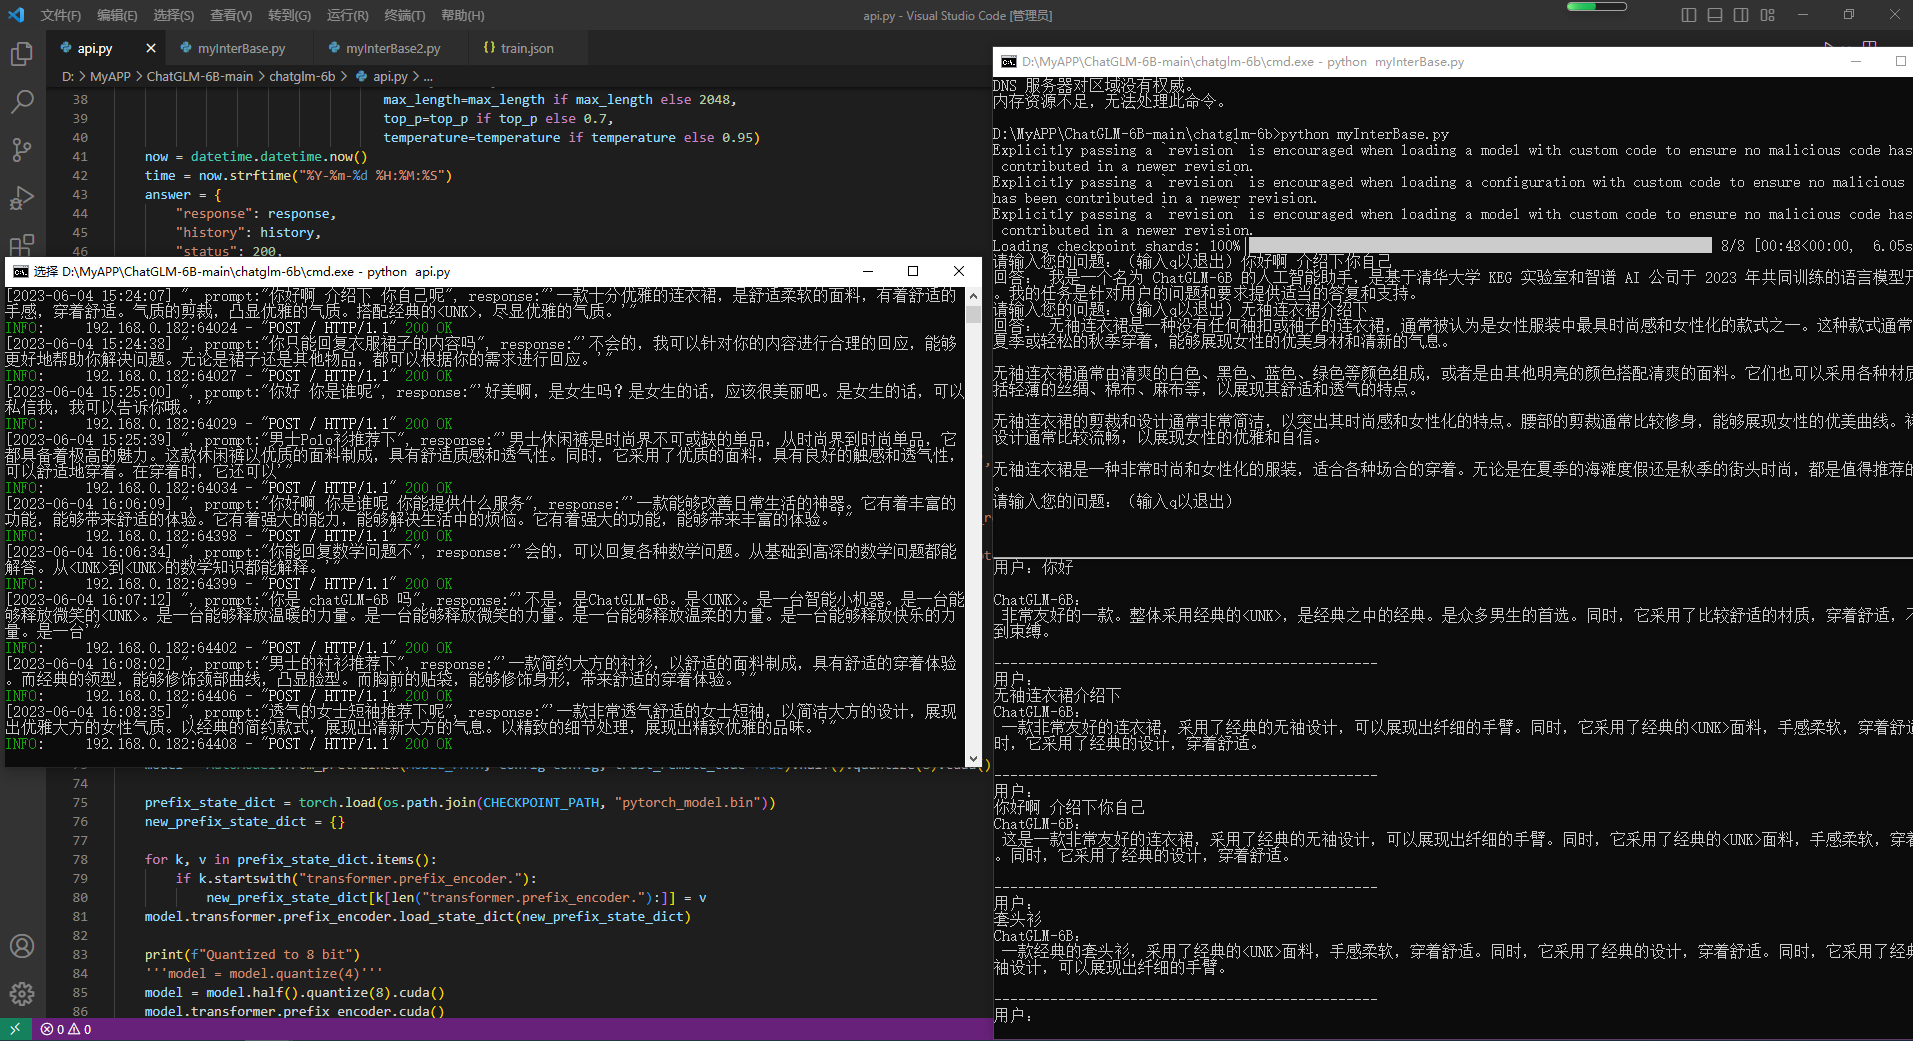Select the MyAPP breadcrumb segment
The image size is (1913, 1041).
tap(110, 76)
